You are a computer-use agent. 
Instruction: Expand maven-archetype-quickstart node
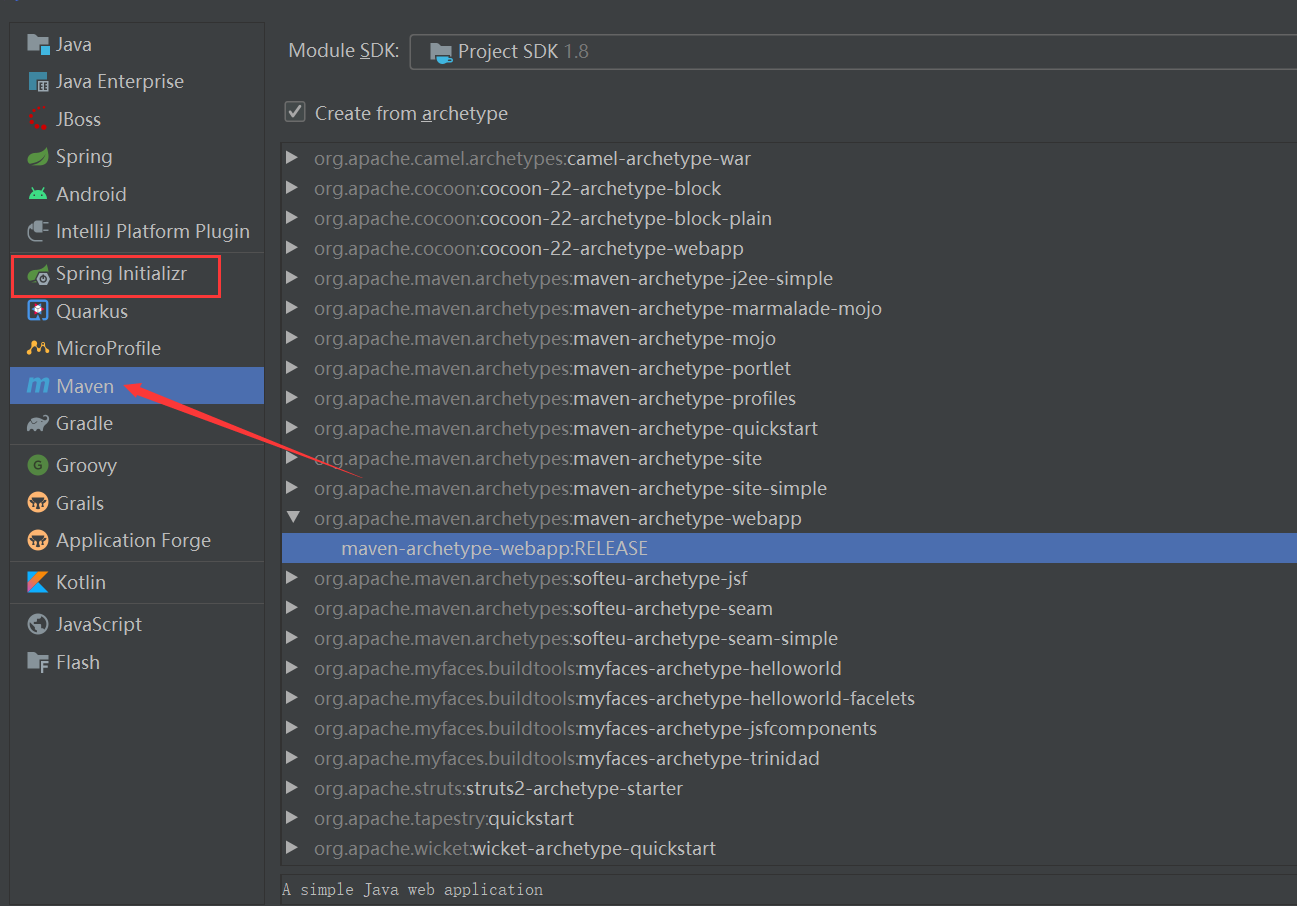click(292, 428)
